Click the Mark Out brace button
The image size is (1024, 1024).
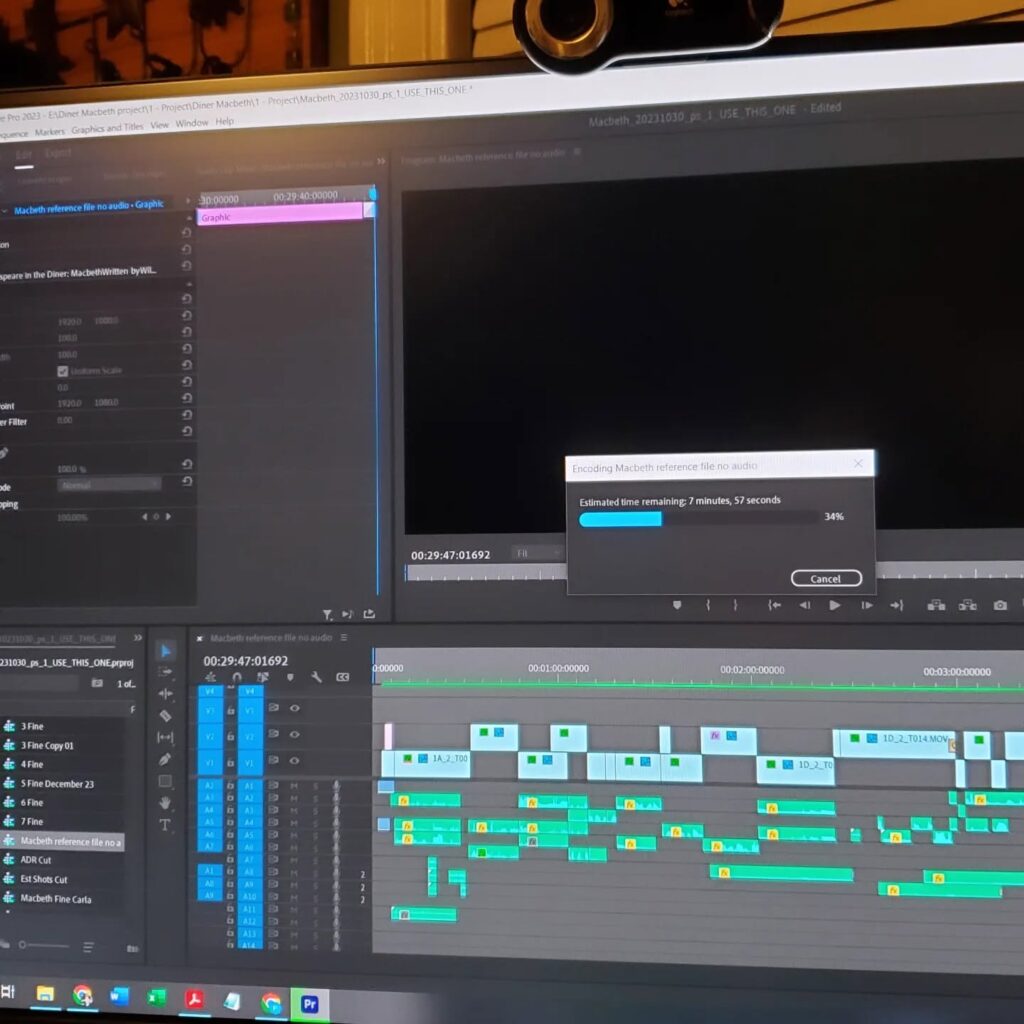(735, 605)
